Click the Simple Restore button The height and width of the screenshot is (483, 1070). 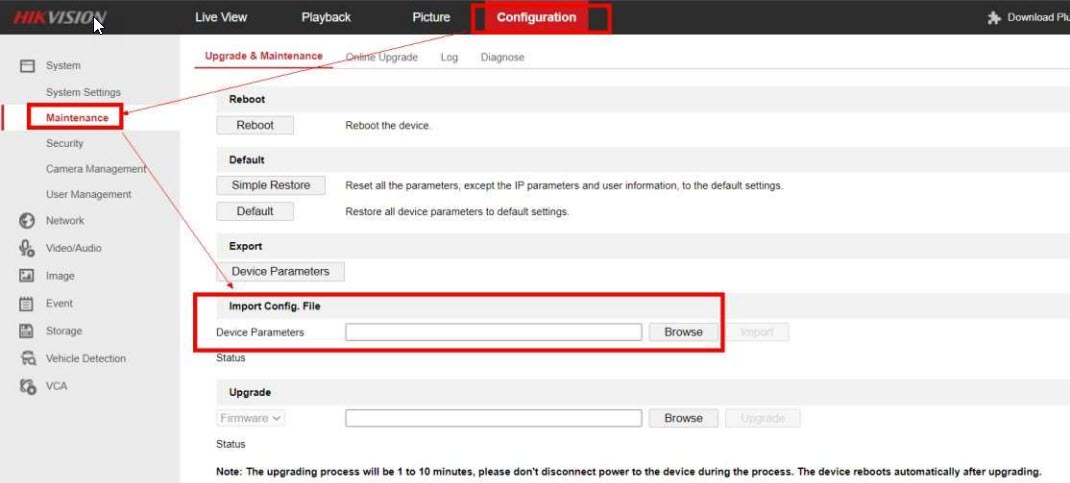(x=271, y=185)
